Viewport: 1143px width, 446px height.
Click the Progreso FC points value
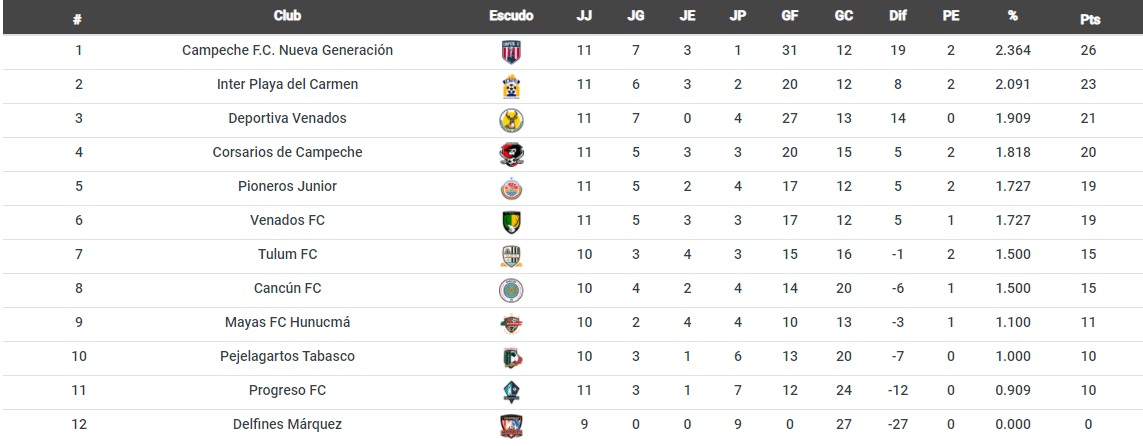click(1088, 391)
